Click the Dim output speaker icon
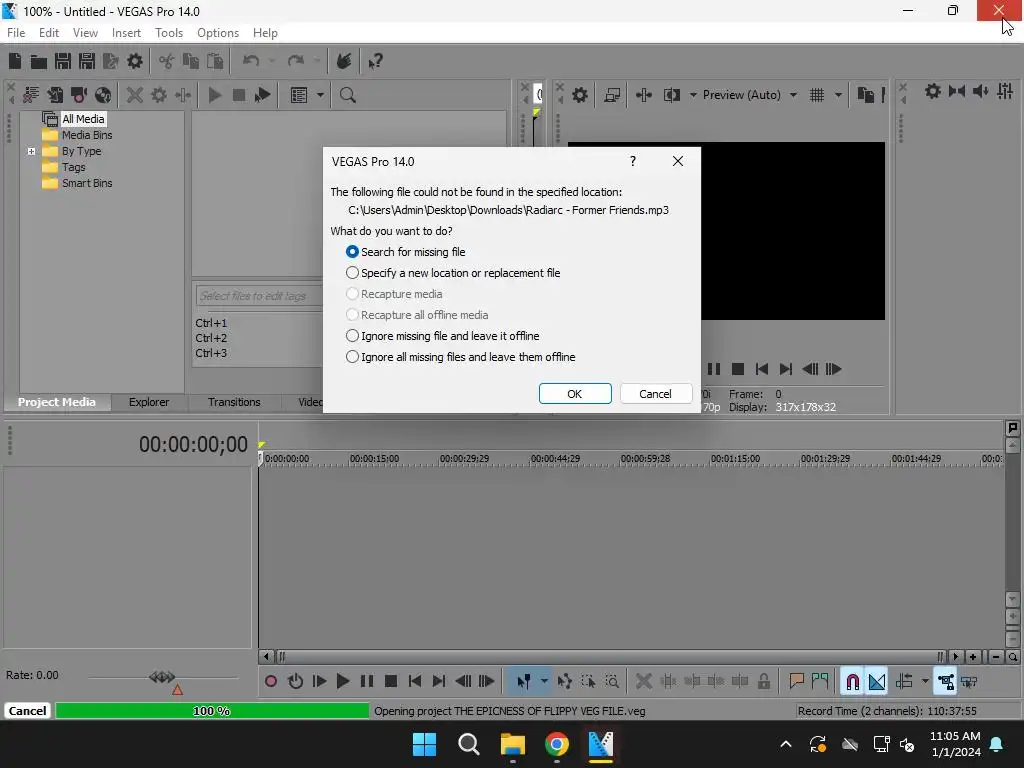 coord(980,91)
